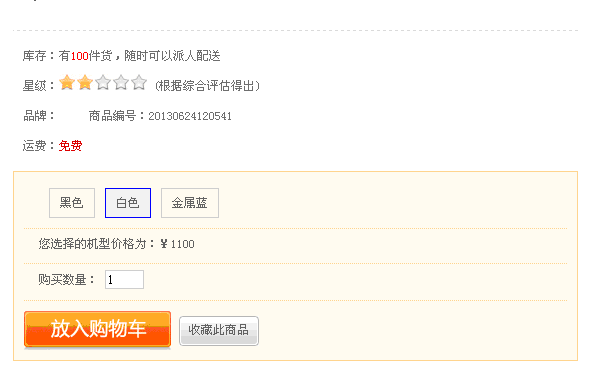Click the red 免费 shipping text
Viewport: 591px width, 368px height.
coord(70,146)
